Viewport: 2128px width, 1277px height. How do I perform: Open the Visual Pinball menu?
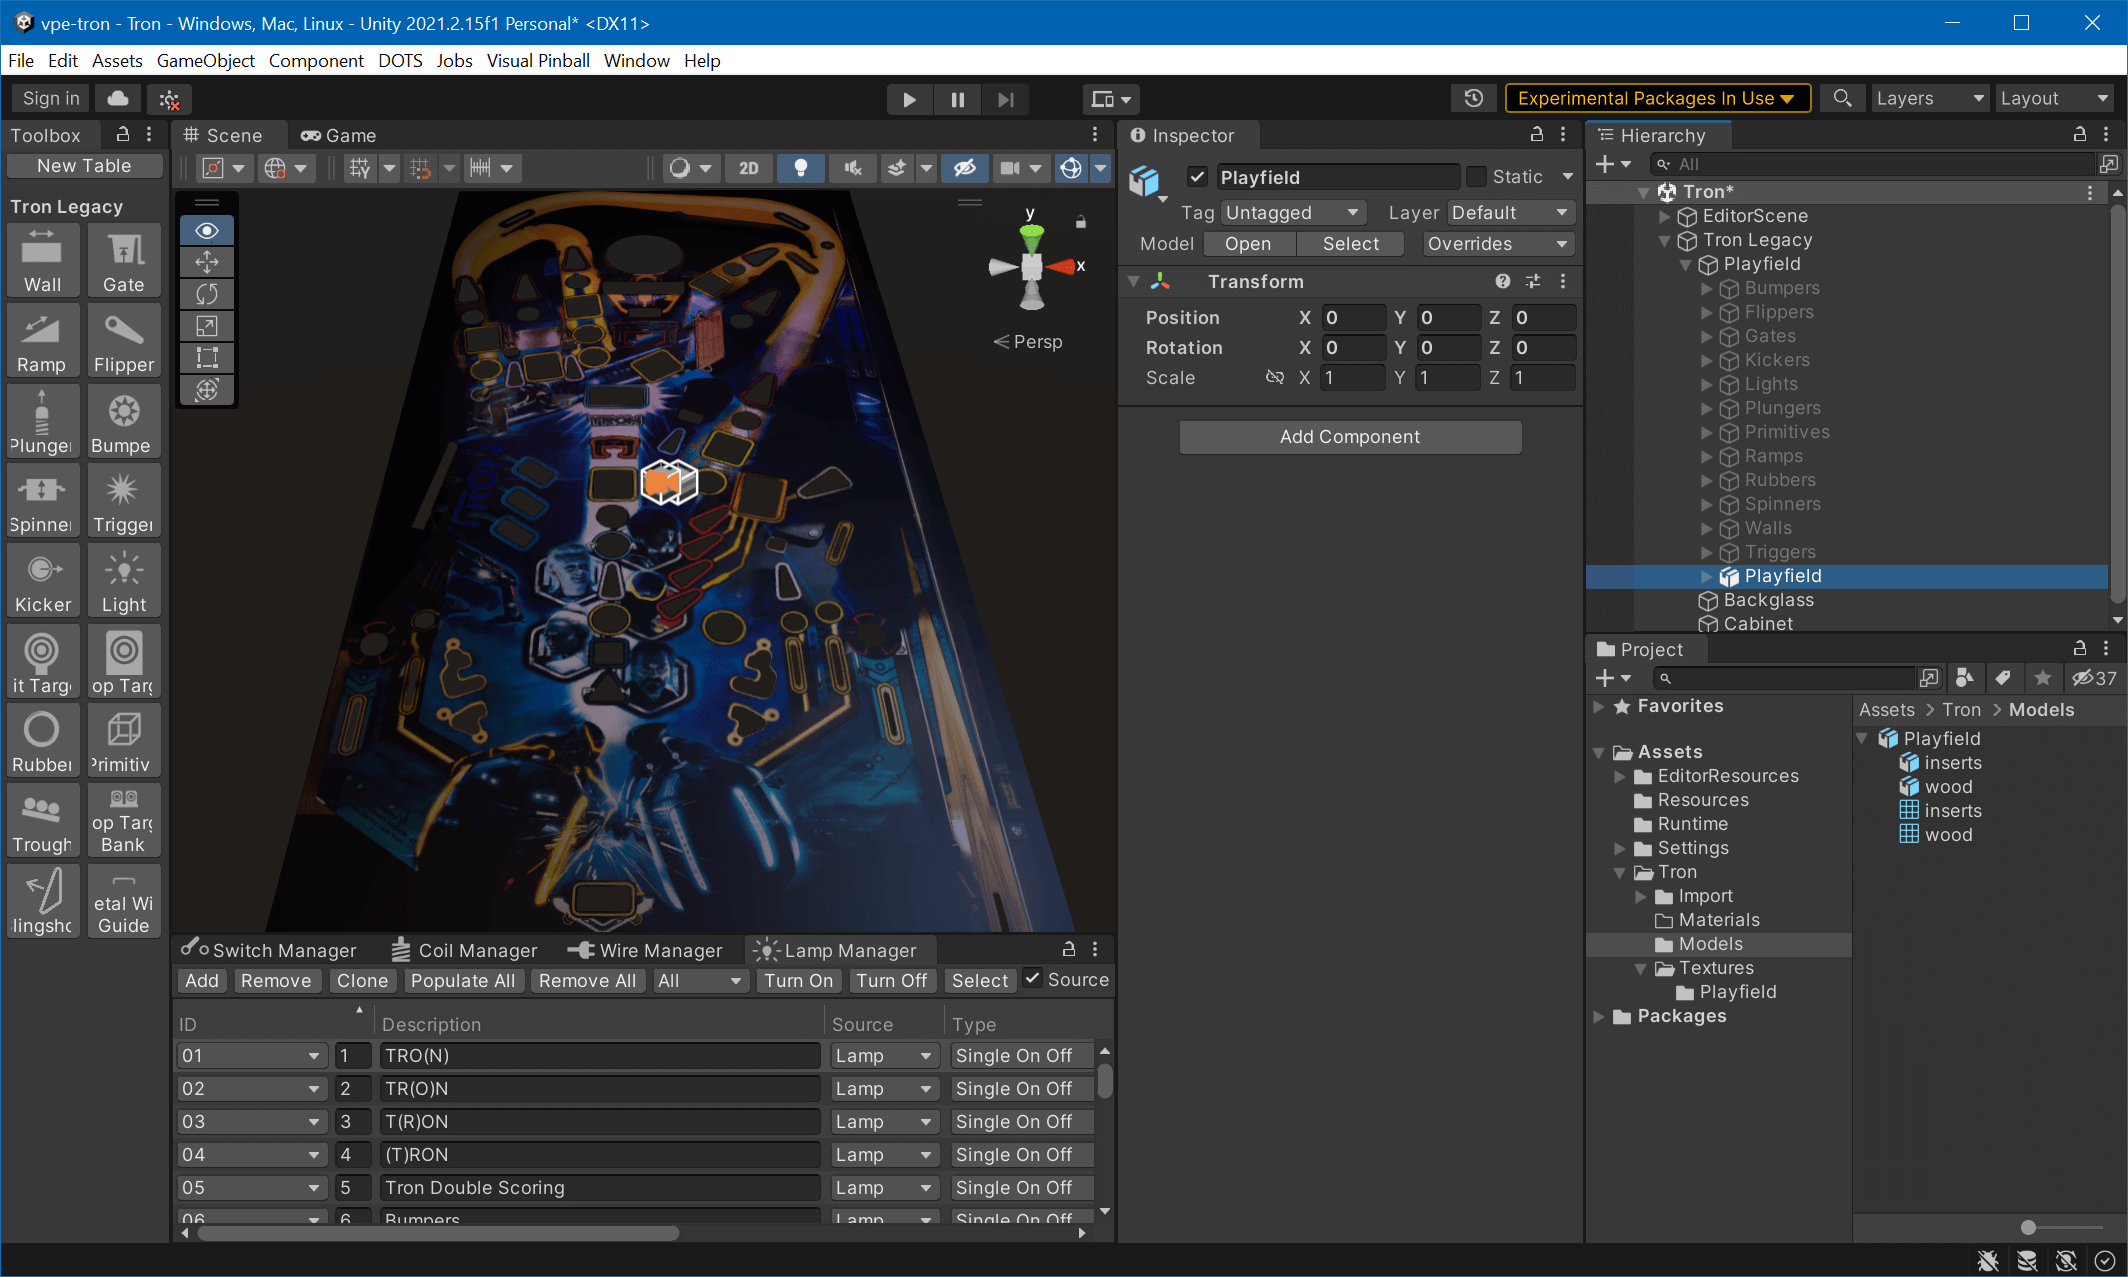540,61
